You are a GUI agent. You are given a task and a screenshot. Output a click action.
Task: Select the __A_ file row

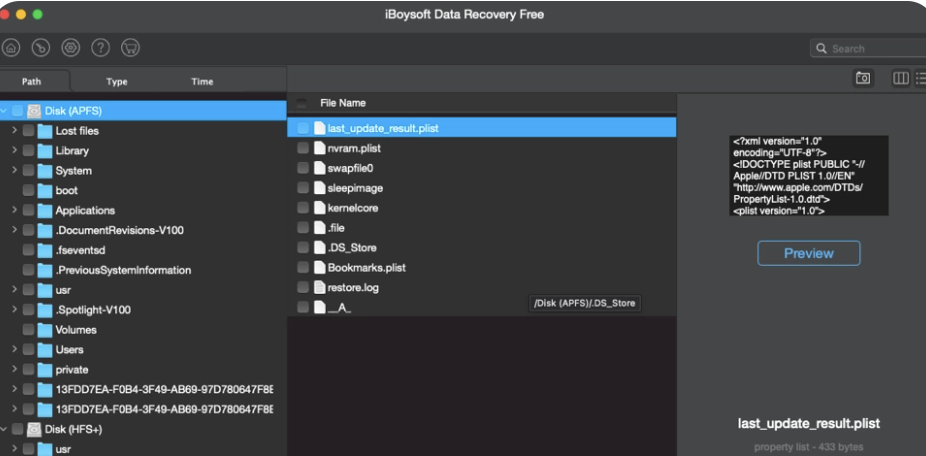[x=481, y=307]
